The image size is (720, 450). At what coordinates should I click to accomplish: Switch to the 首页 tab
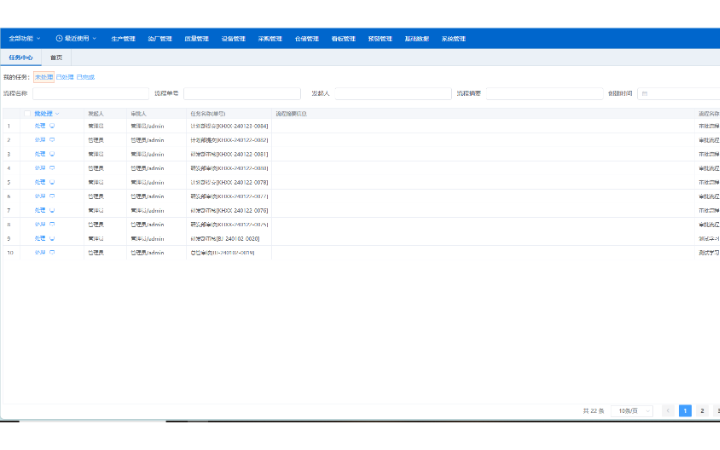(x=57, y=58)
